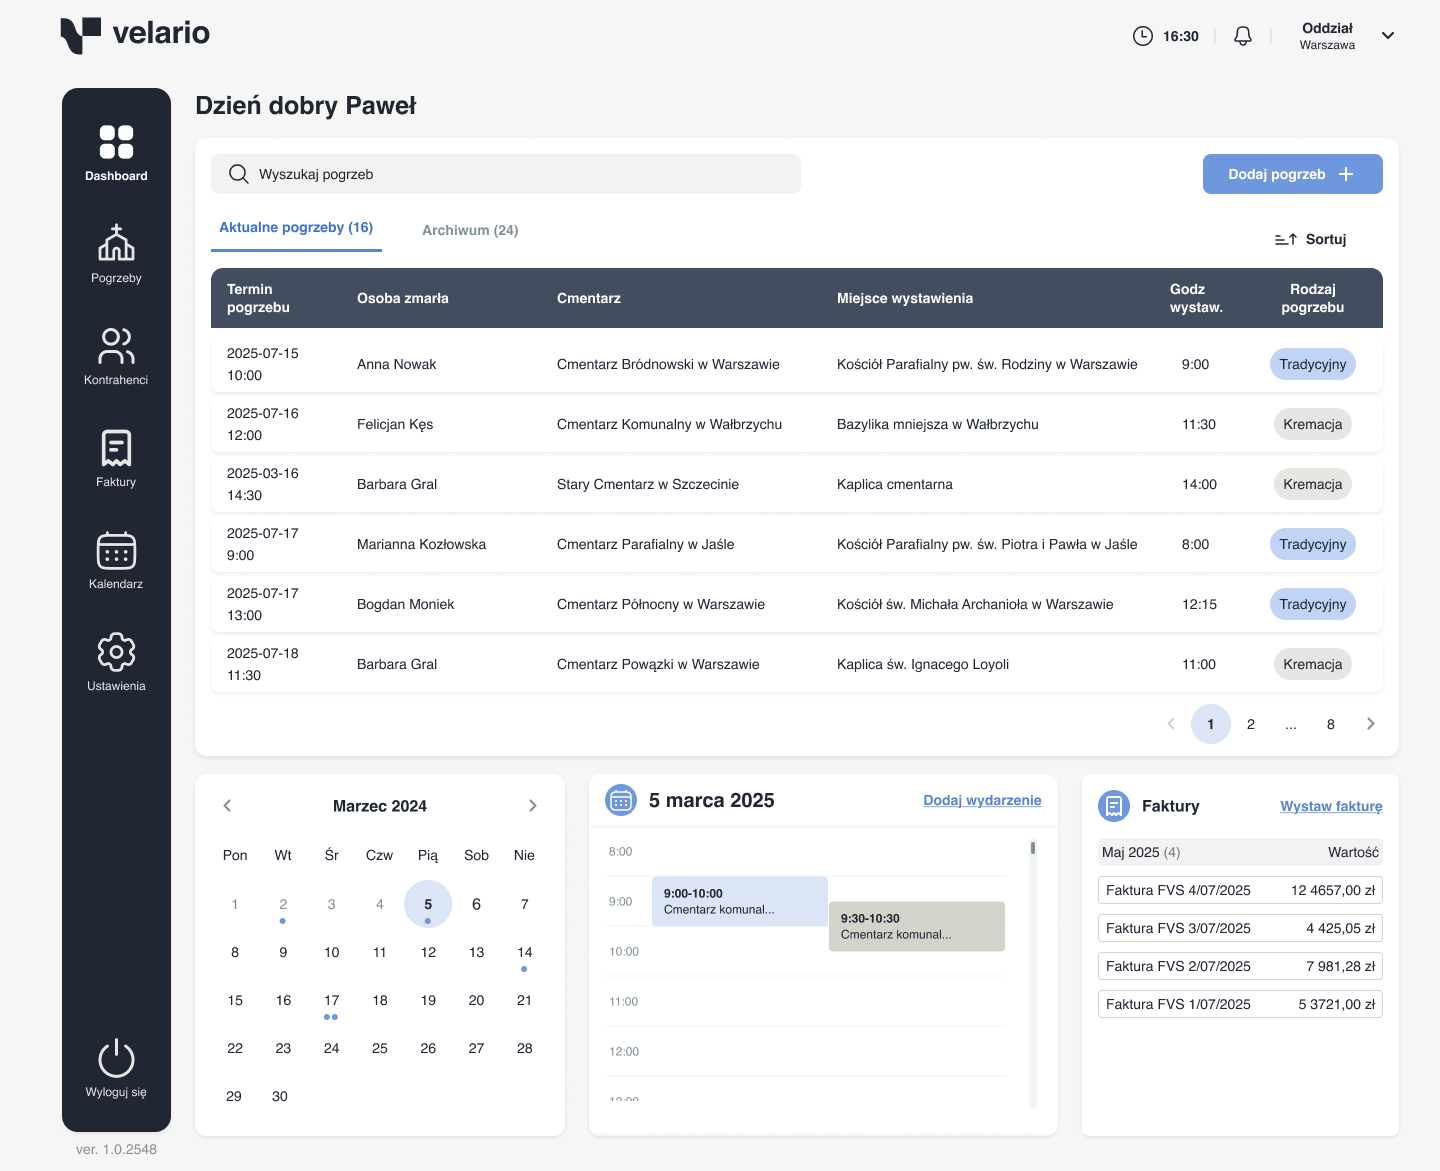1440x1171 pixels.
Task: Select day 5 in calendar
Action: point(428,904)
